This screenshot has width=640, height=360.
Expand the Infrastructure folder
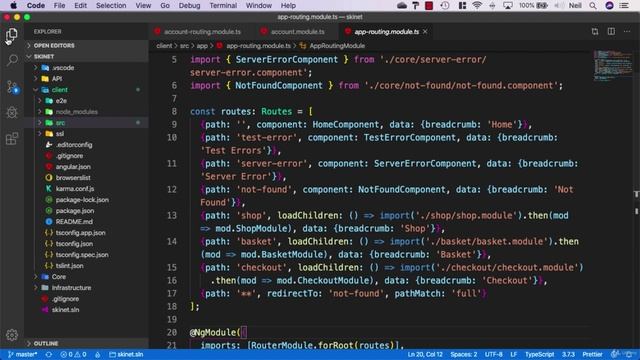tap(71, 288)
